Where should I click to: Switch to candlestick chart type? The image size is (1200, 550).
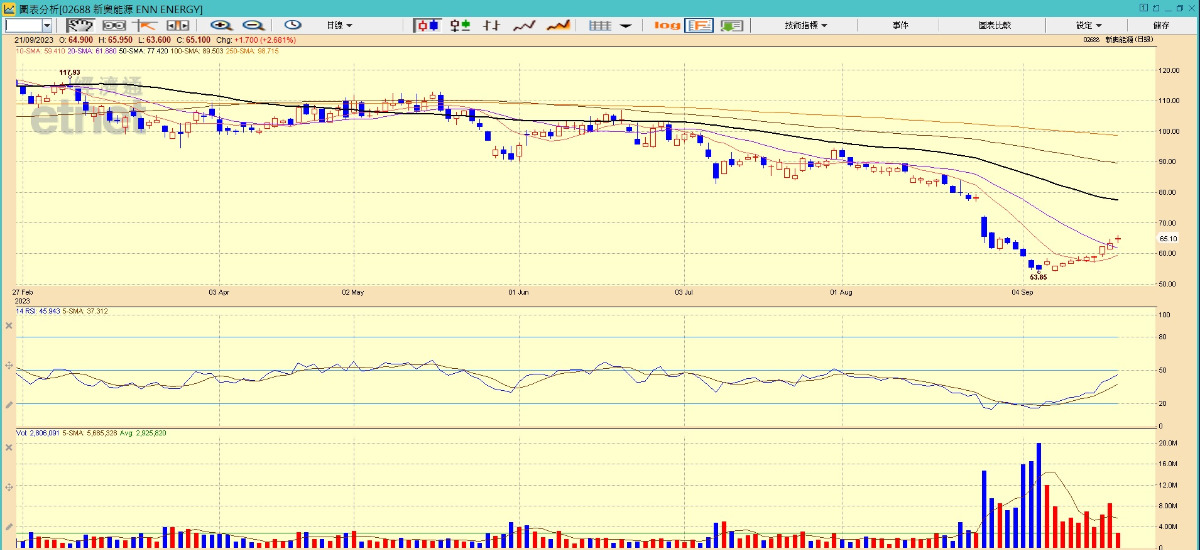coord(428,25)
